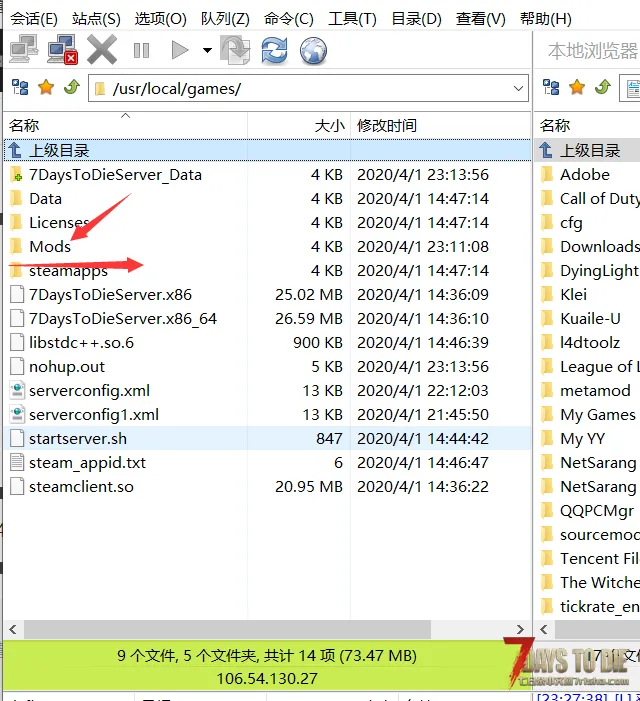Click the steam_appid.txt text file icon

17,463
